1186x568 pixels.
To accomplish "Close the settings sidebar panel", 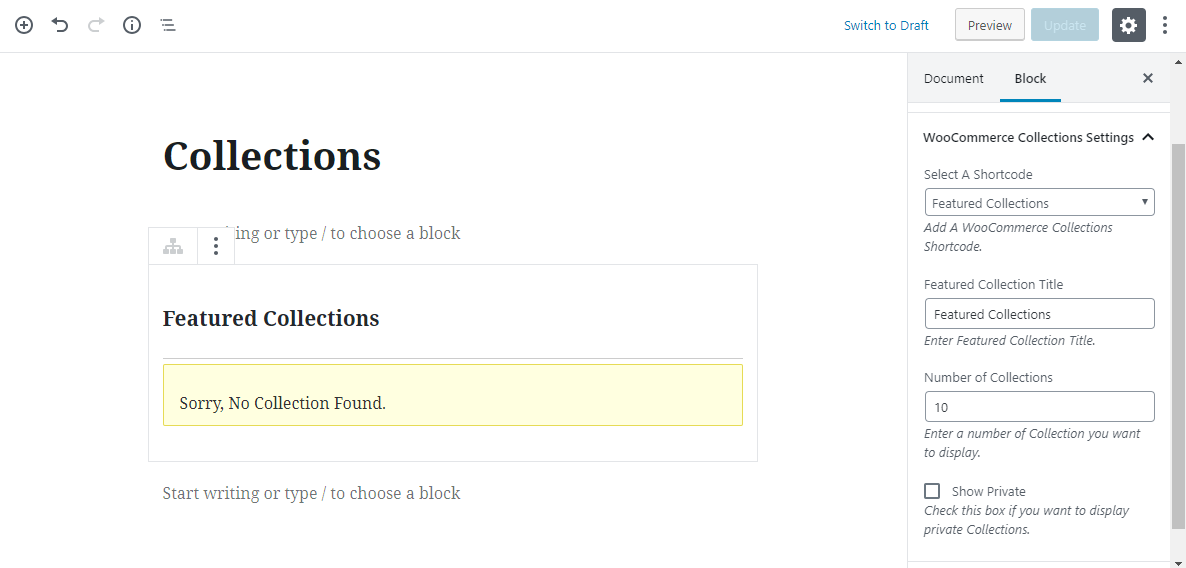I will pos(1148,78).
